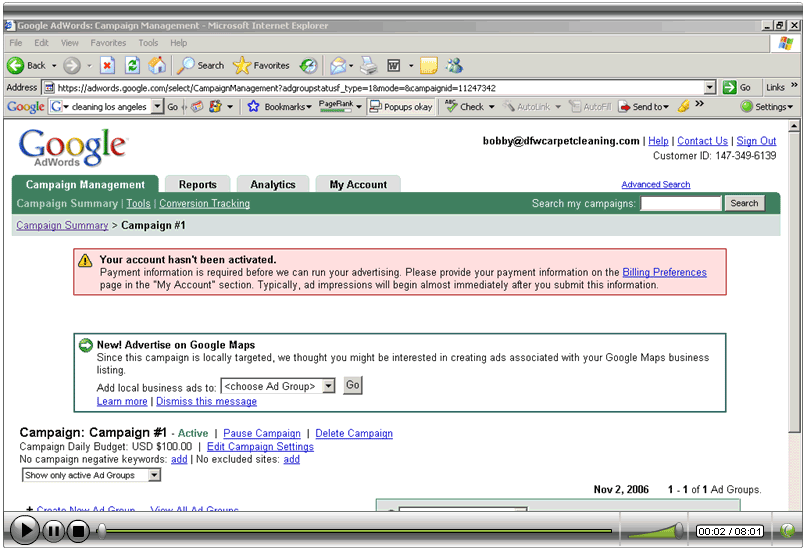Click the Refresh page icon
Screen dimensions: 807x553
click(132, 65)
